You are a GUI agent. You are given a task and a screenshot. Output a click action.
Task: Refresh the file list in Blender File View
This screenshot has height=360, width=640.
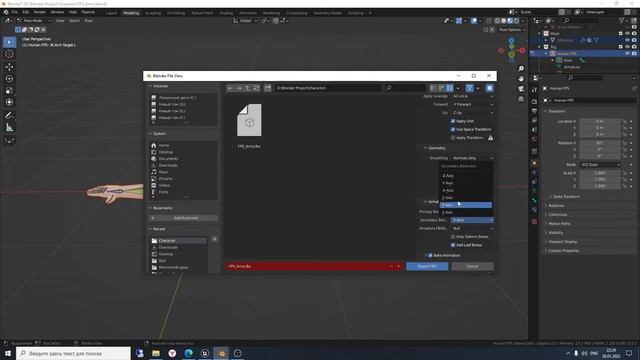[256, 88]
